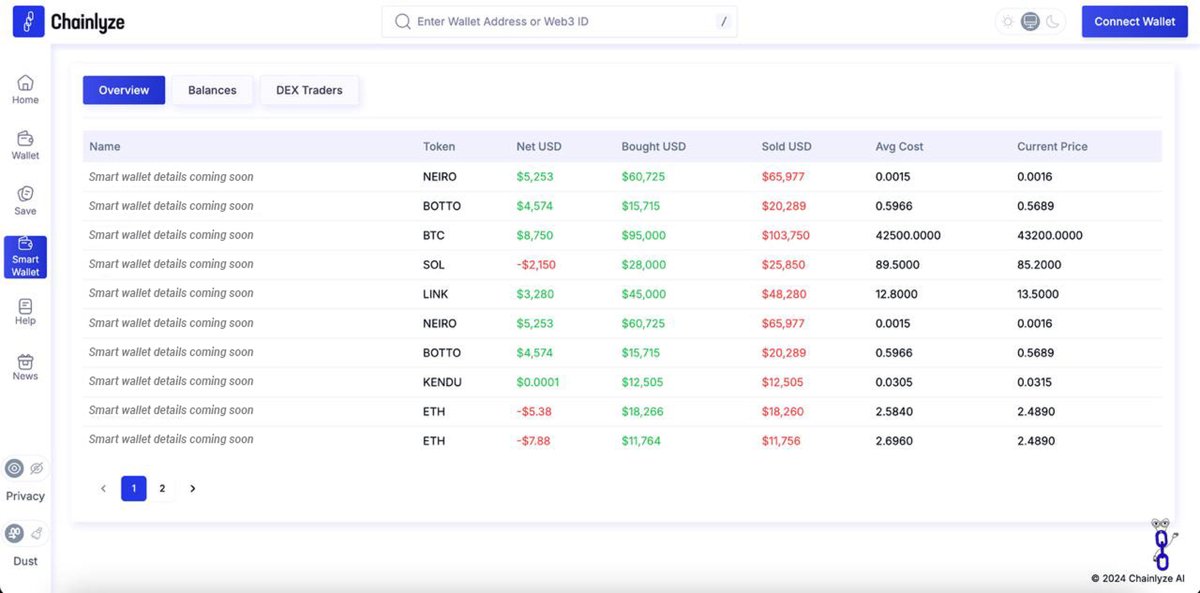The image size is (1200, 593).
Task: Open the Save sidebar icon
Action: tap(25, 193)
